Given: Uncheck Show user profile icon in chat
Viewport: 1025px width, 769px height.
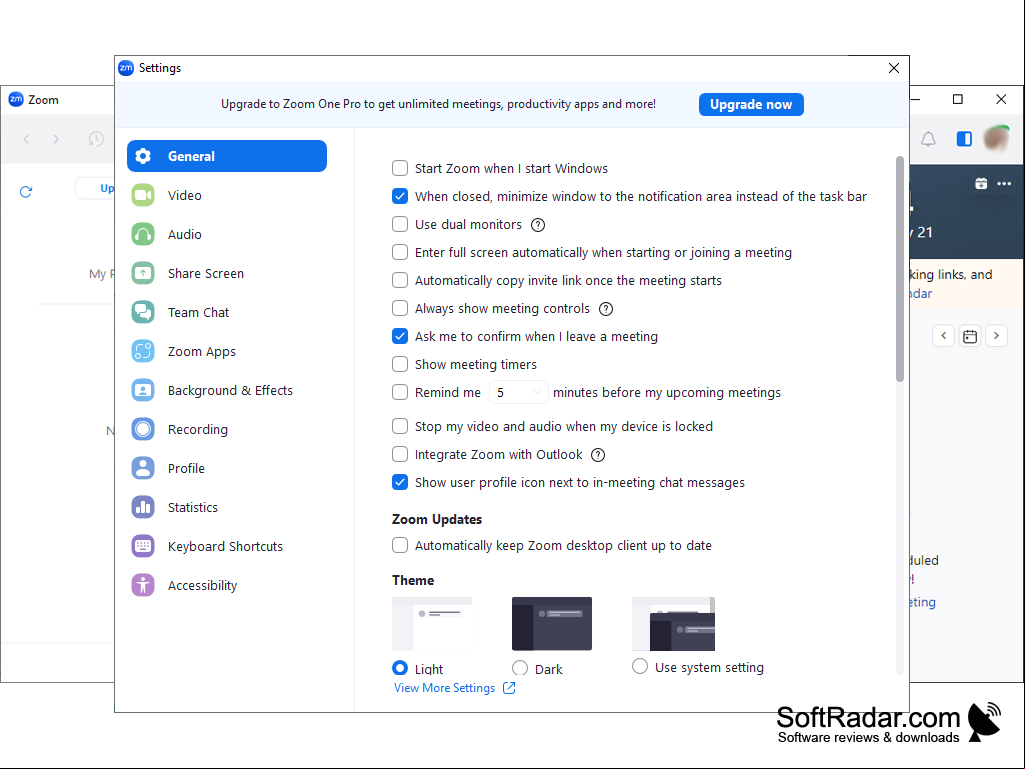Looking at the screenshot, I should [x=400, y=483].
